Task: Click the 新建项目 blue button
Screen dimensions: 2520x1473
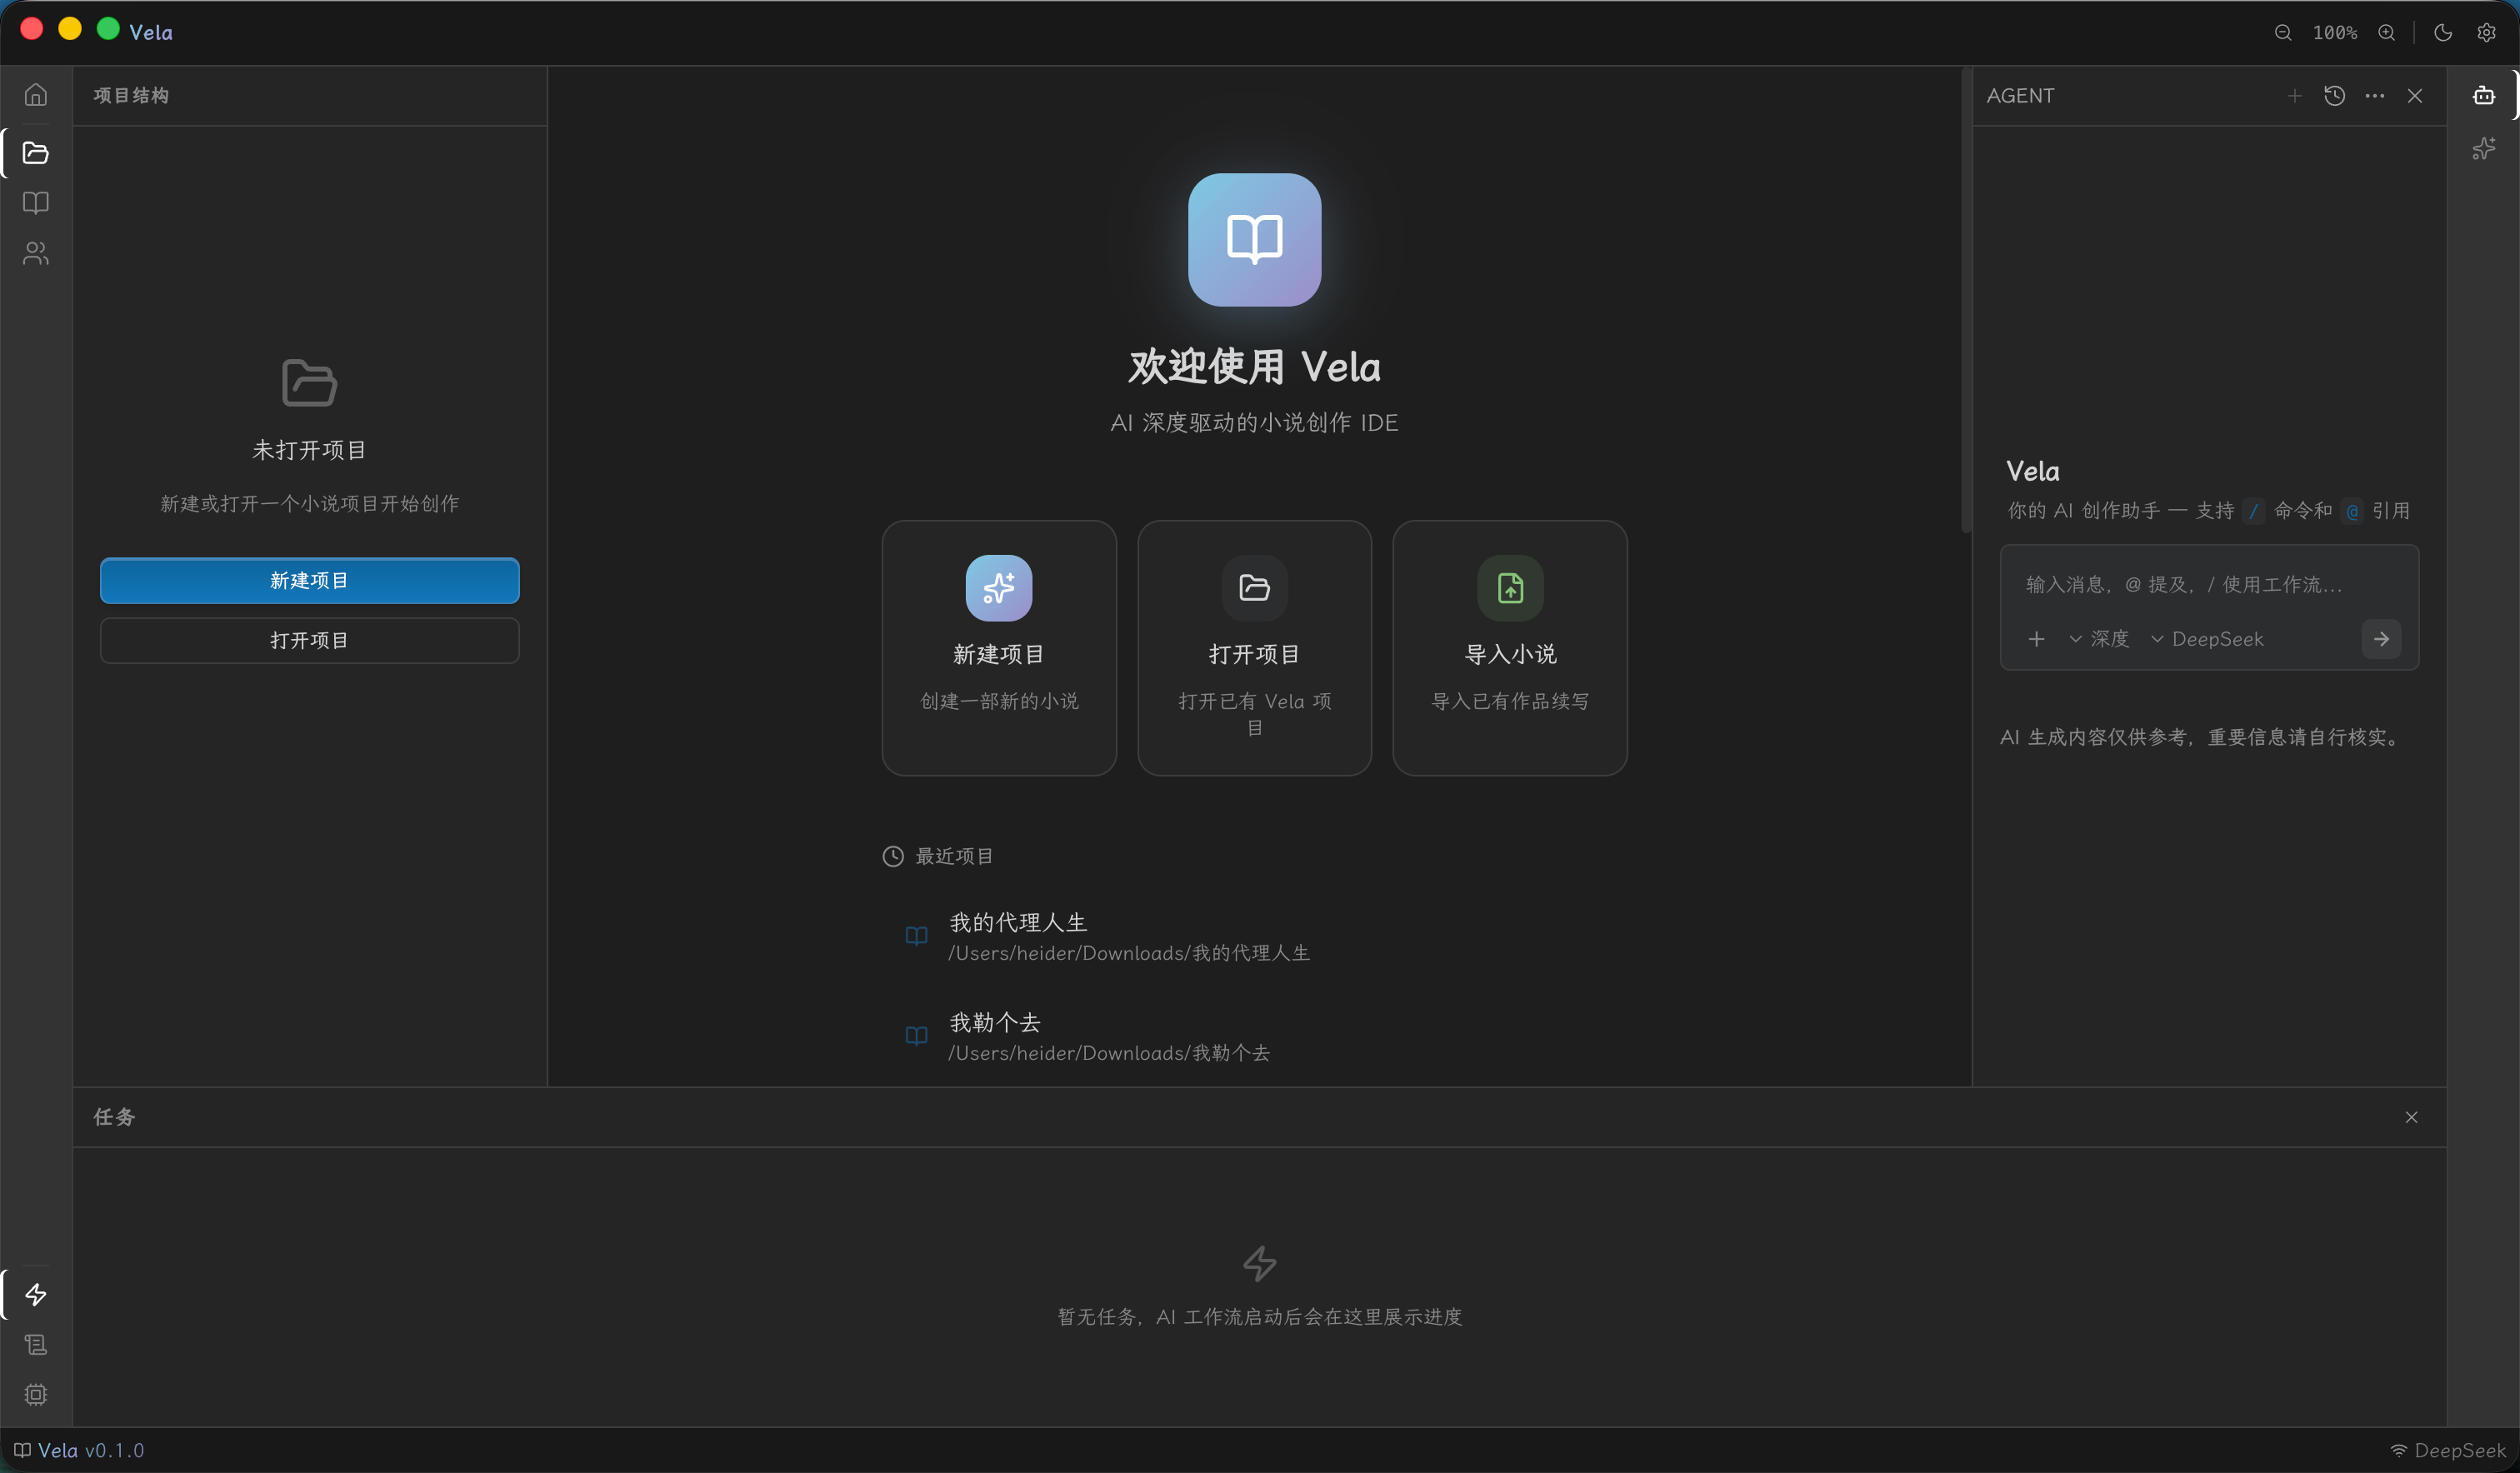Action: pyautogui.click(x=309, y=580)
